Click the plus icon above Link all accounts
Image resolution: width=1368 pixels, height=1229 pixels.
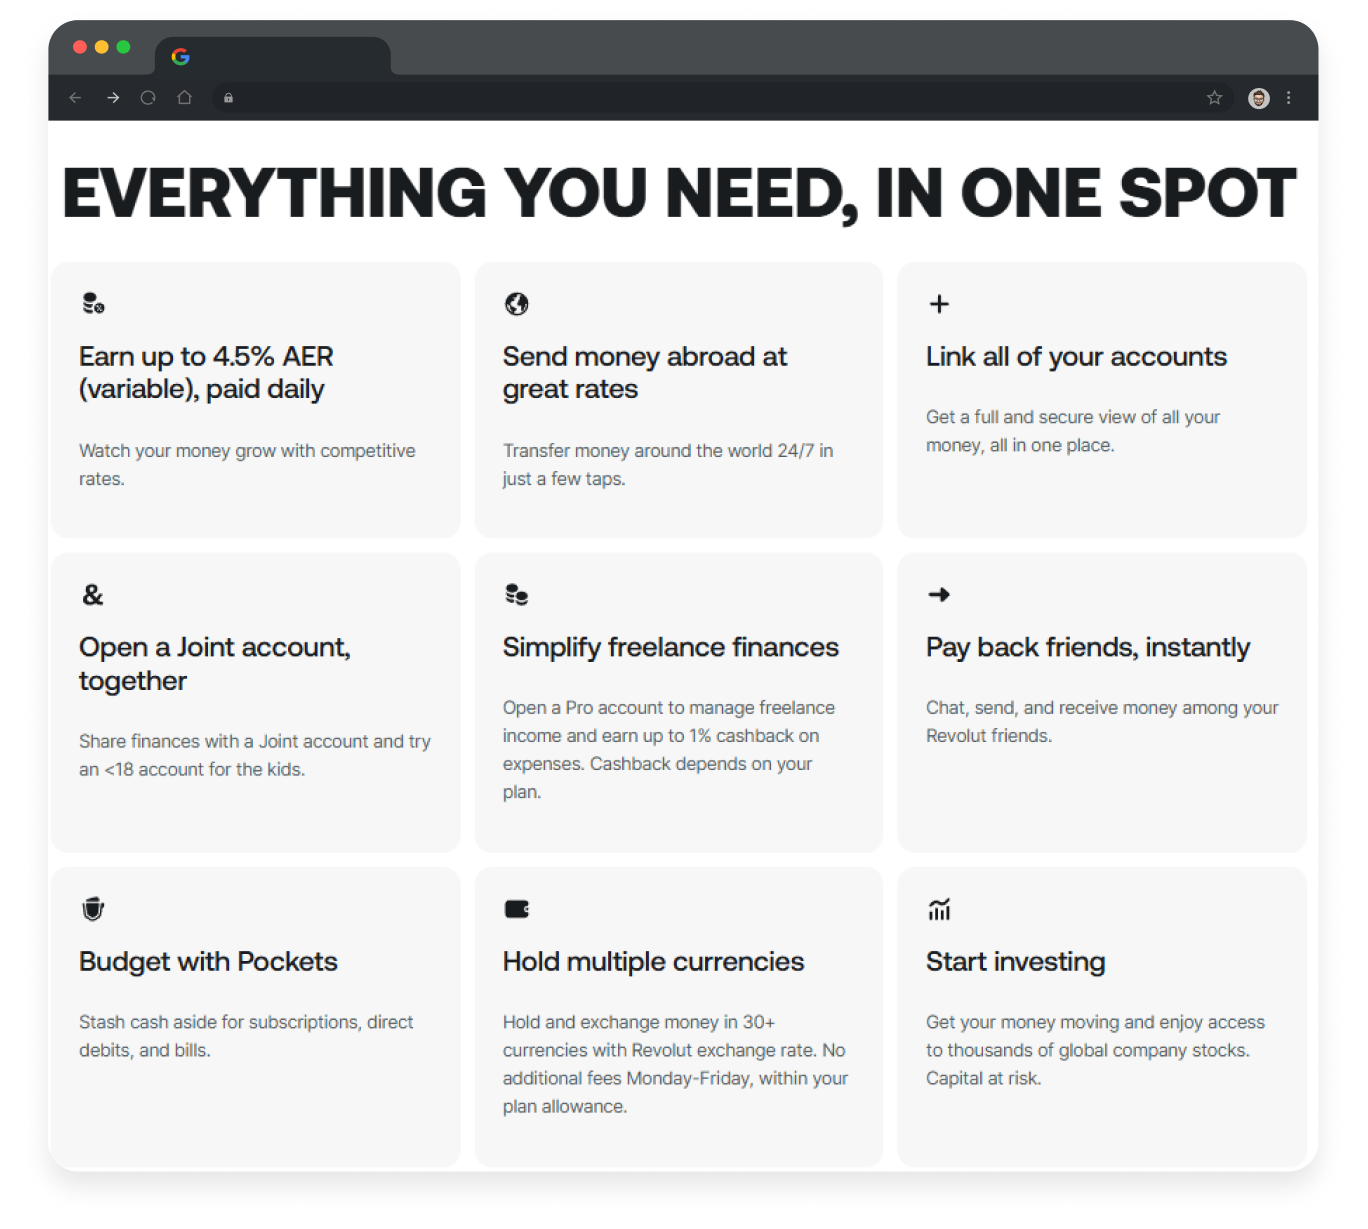coord(939,304)
